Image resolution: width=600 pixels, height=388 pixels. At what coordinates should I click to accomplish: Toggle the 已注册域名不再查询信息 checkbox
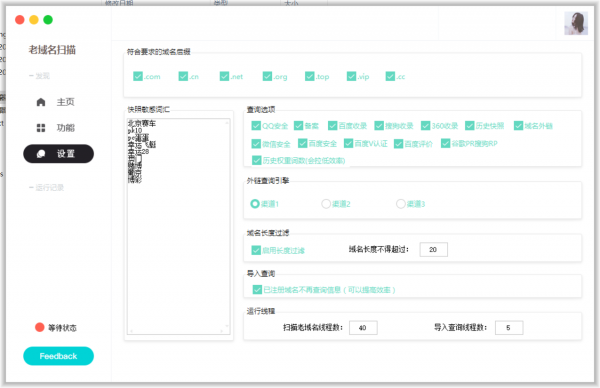tap(257, 290)
